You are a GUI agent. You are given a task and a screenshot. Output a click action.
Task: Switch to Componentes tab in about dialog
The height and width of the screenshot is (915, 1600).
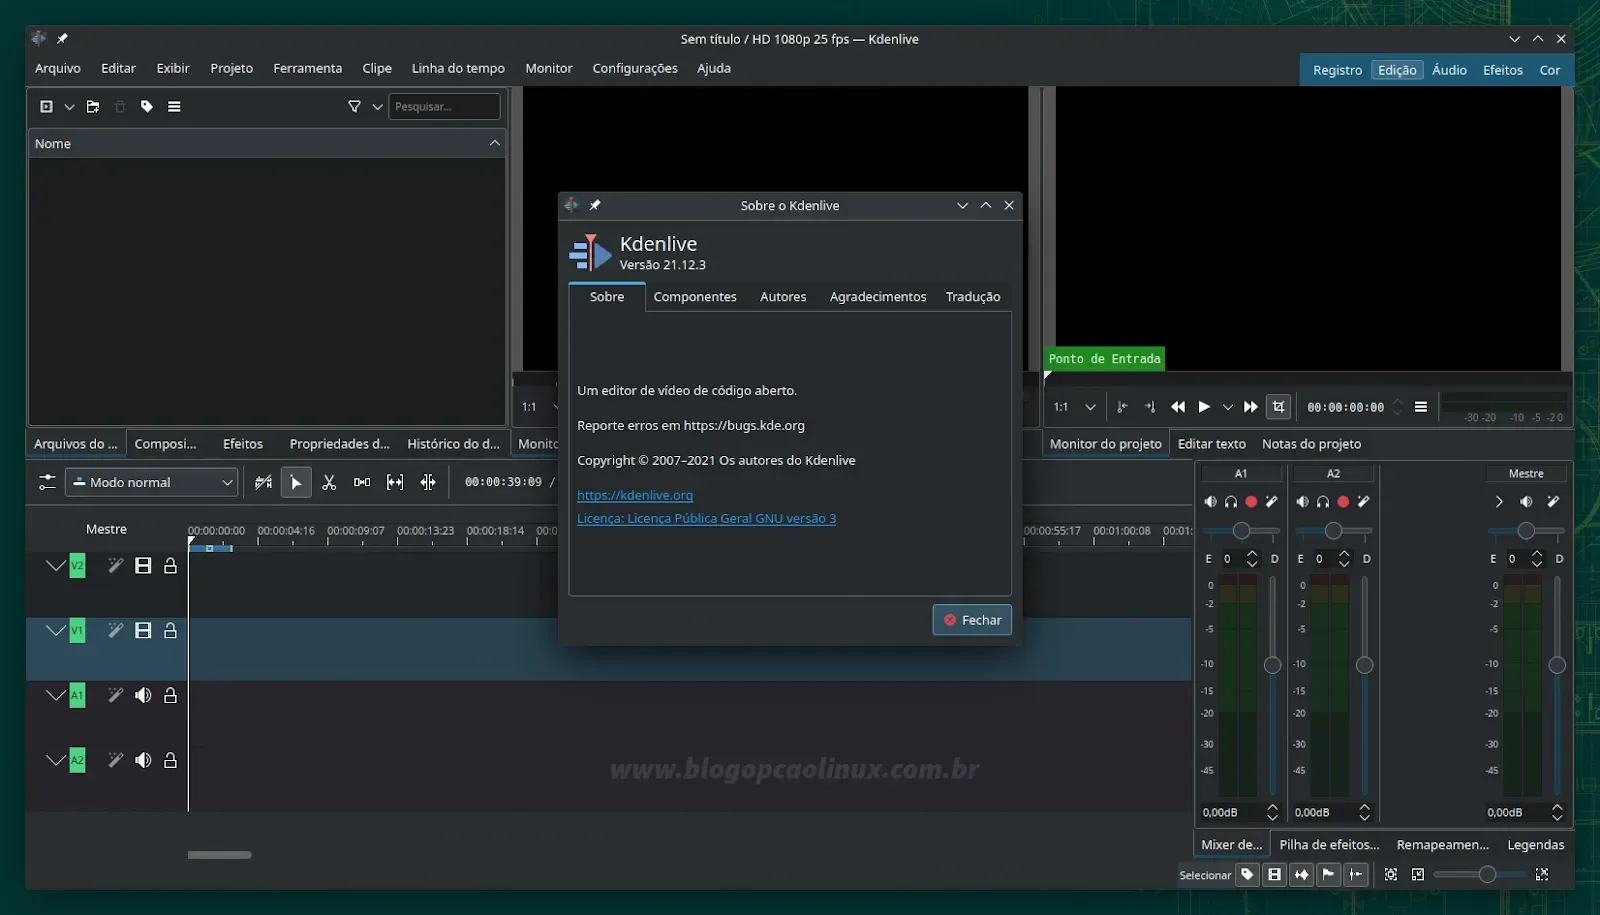tap(695, 297)
